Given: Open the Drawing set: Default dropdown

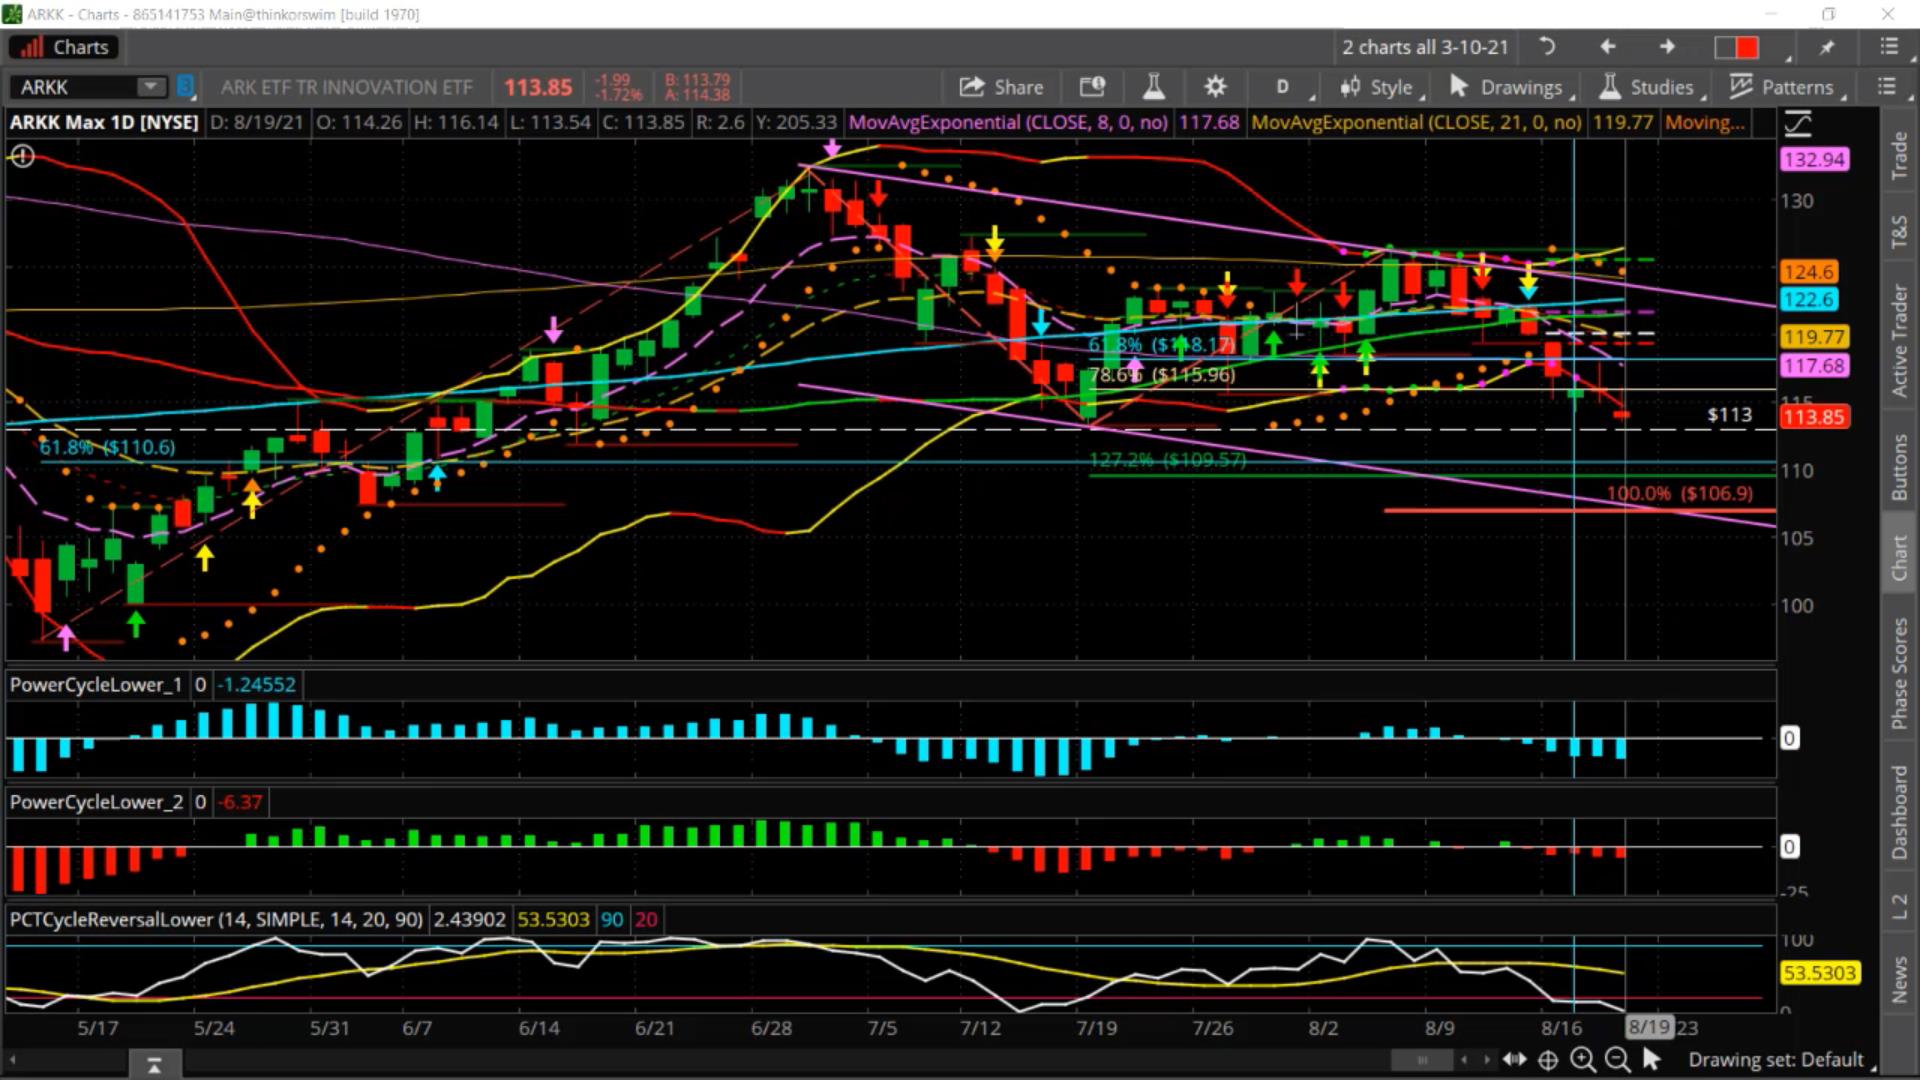Looking at the screenshot, I should point(1781,1059).
